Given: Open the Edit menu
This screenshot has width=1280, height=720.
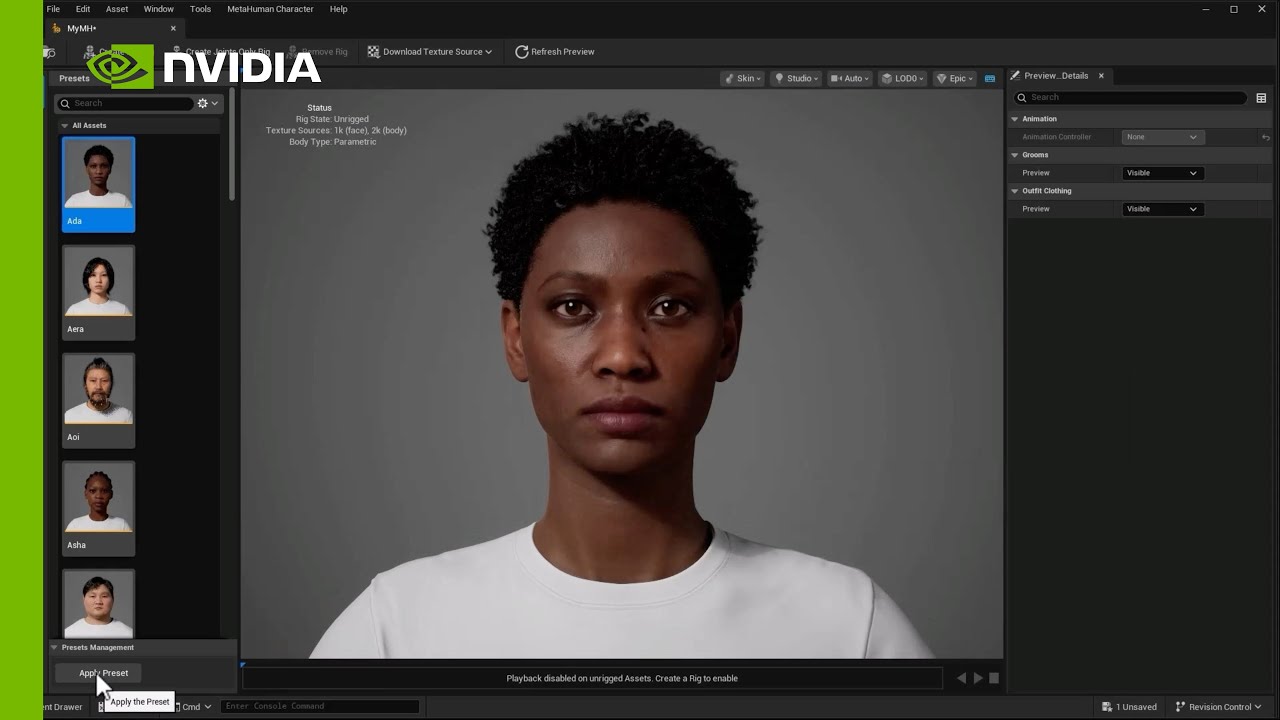Looking at the screenshot, I should 83,9.
